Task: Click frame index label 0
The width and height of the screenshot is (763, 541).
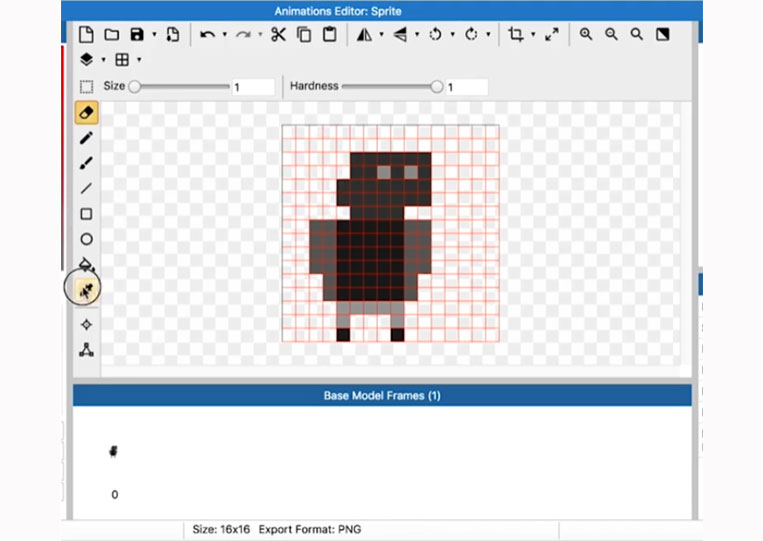Action: [114, 494]
